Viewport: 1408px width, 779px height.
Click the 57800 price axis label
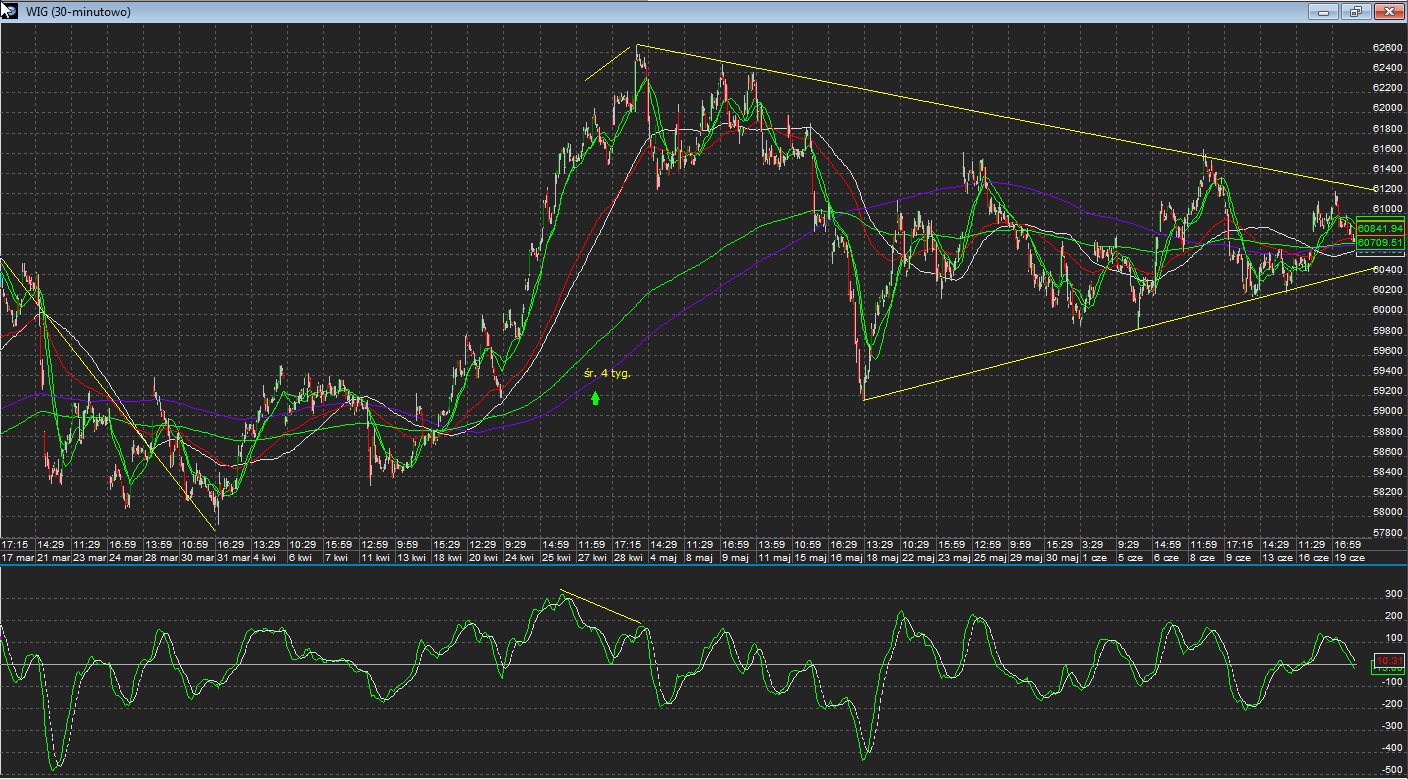[1386, 533]
